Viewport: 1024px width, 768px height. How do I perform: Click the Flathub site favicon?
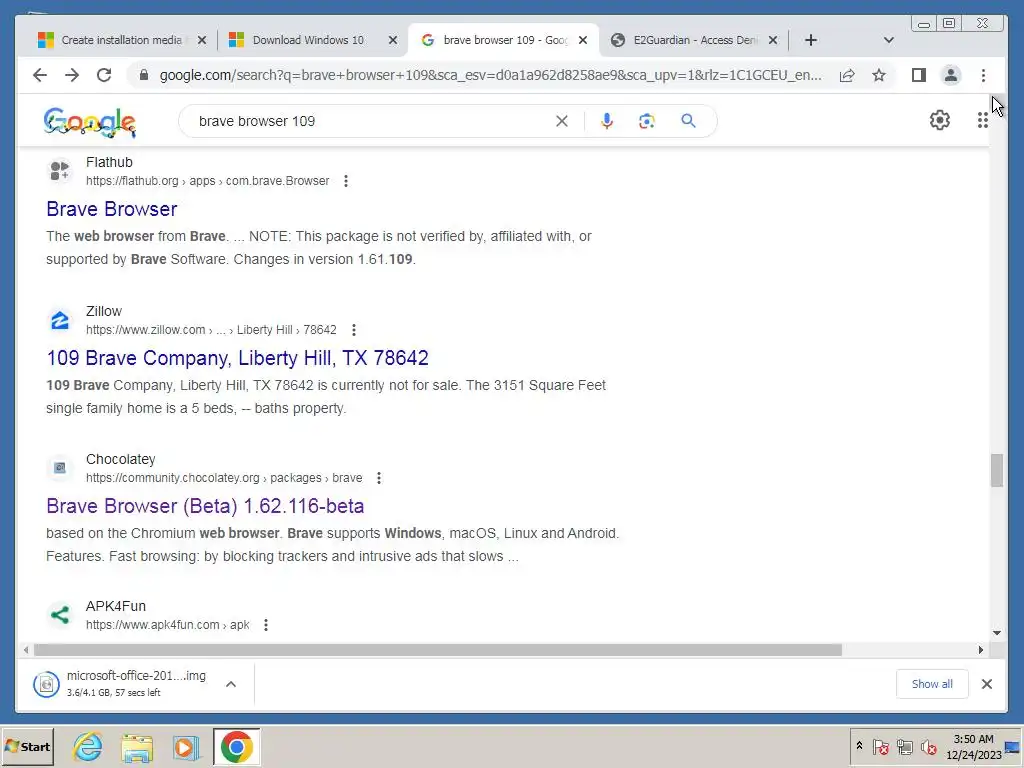(x=59, y=171)
